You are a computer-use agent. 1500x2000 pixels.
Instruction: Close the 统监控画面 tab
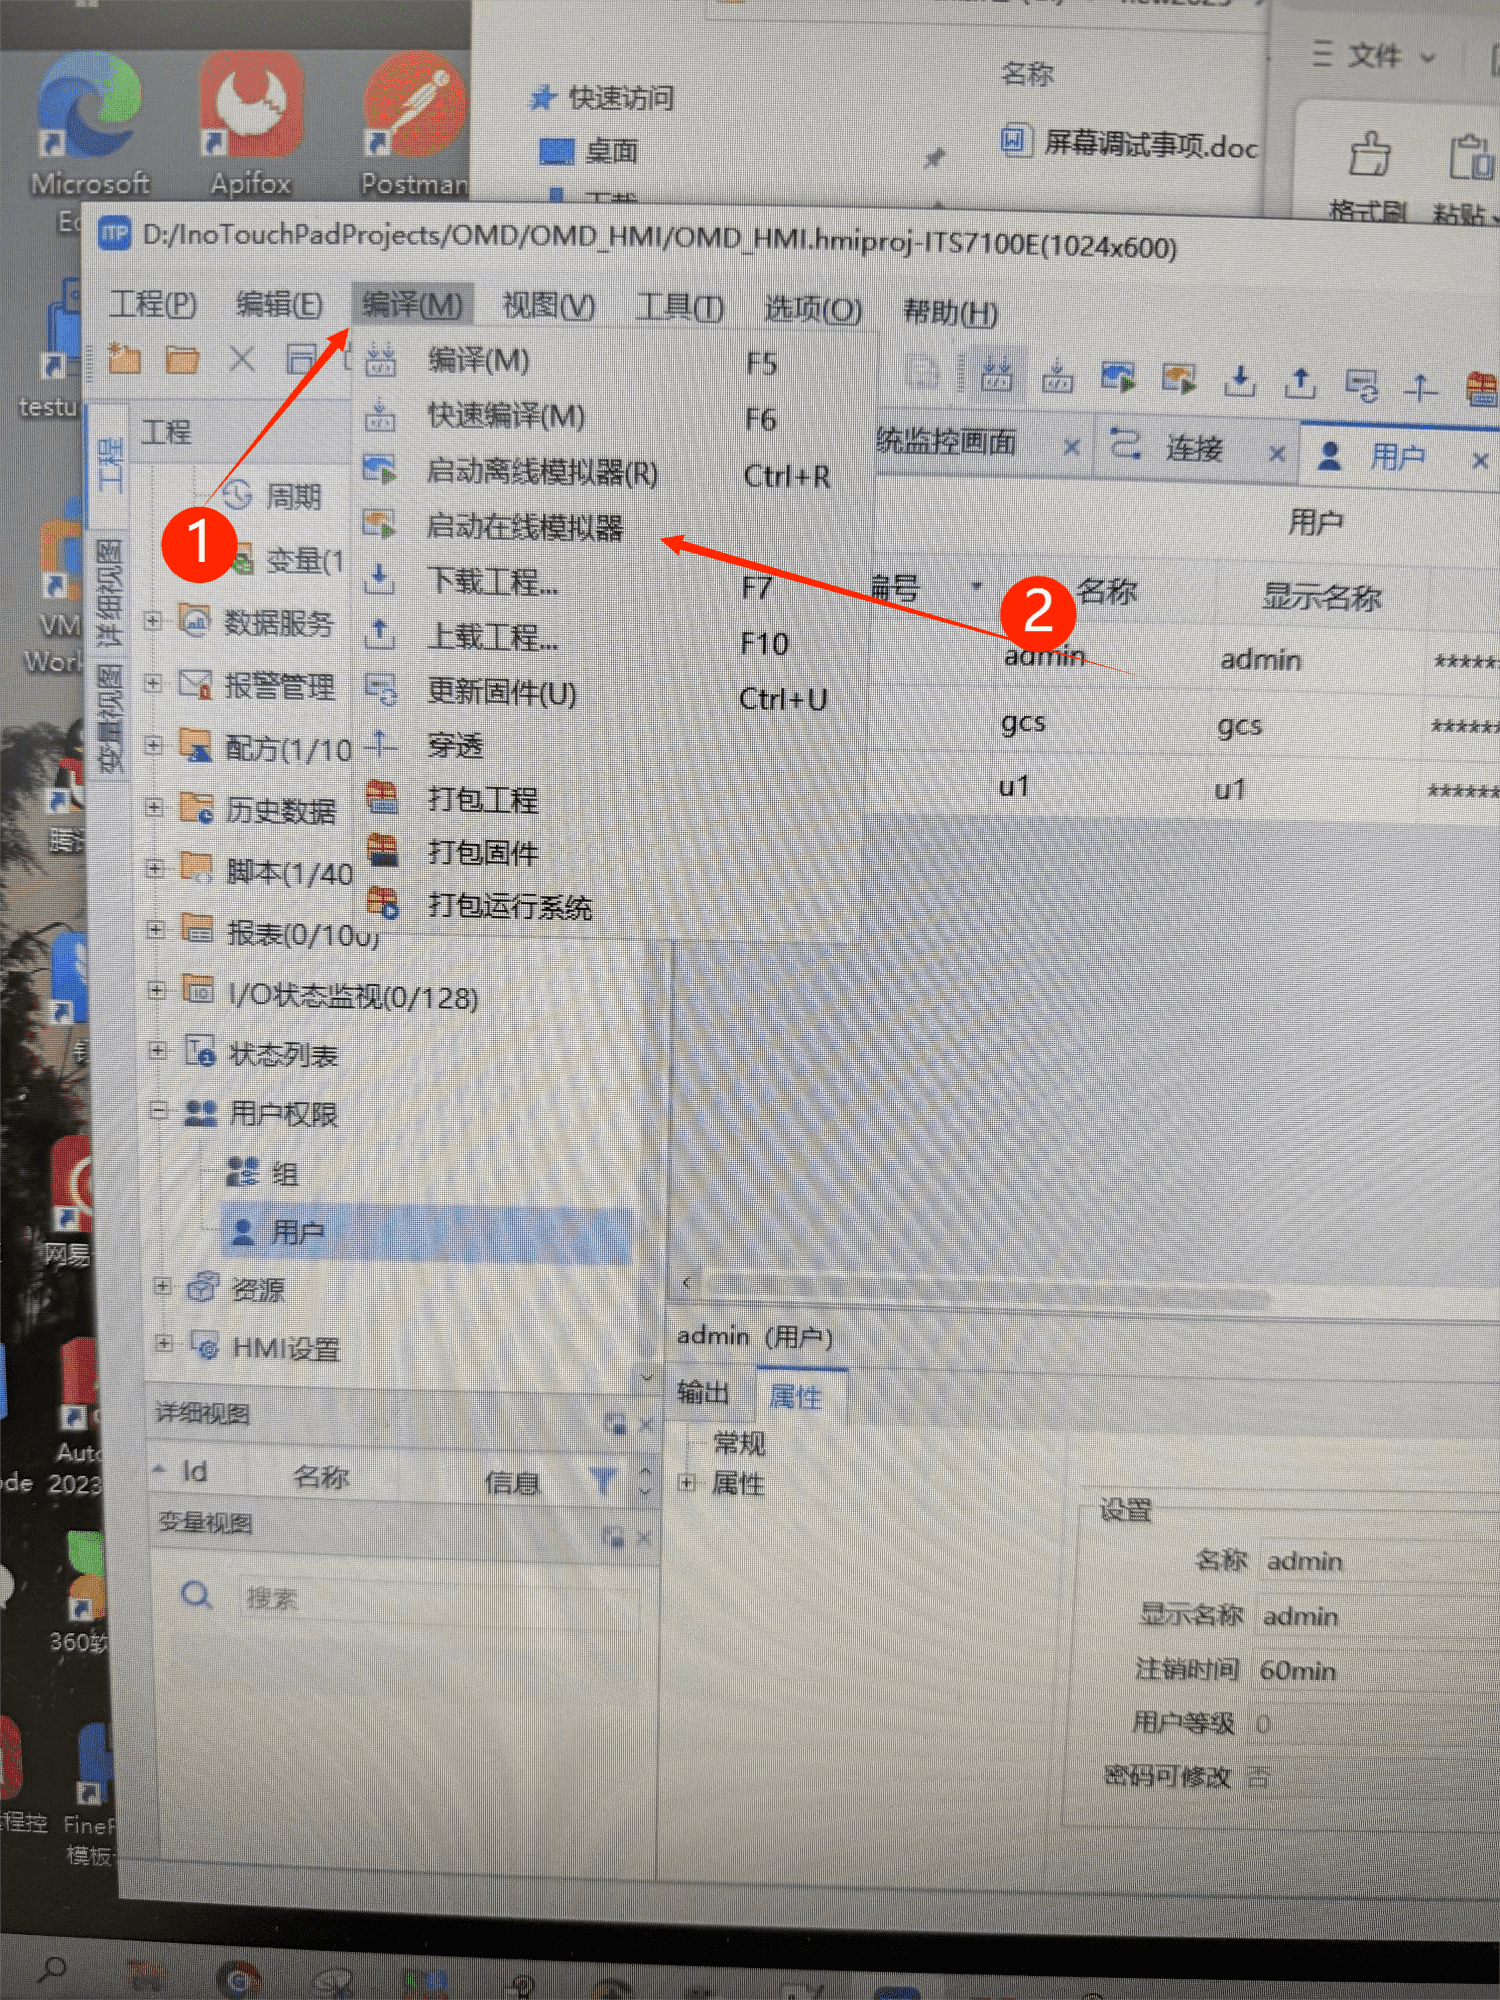point(1072,447)
